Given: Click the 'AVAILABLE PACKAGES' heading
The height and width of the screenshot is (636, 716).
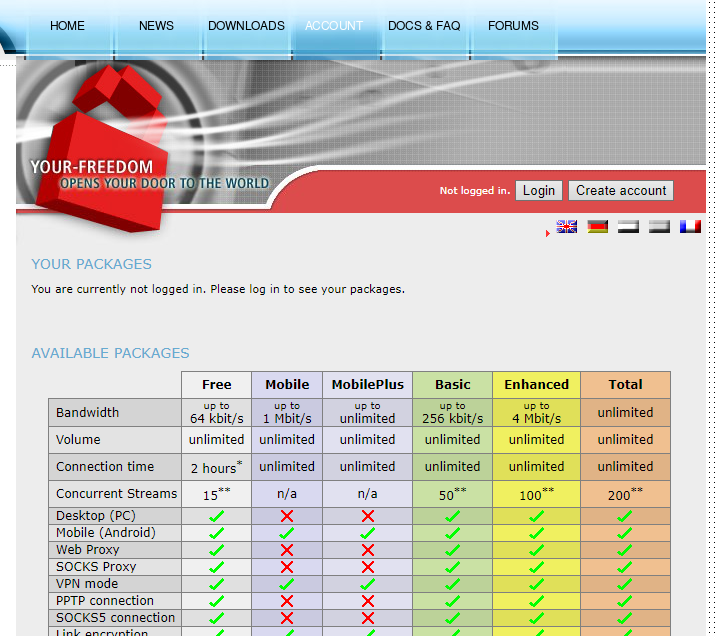Looking at the screenshot, I should (110, 353).
